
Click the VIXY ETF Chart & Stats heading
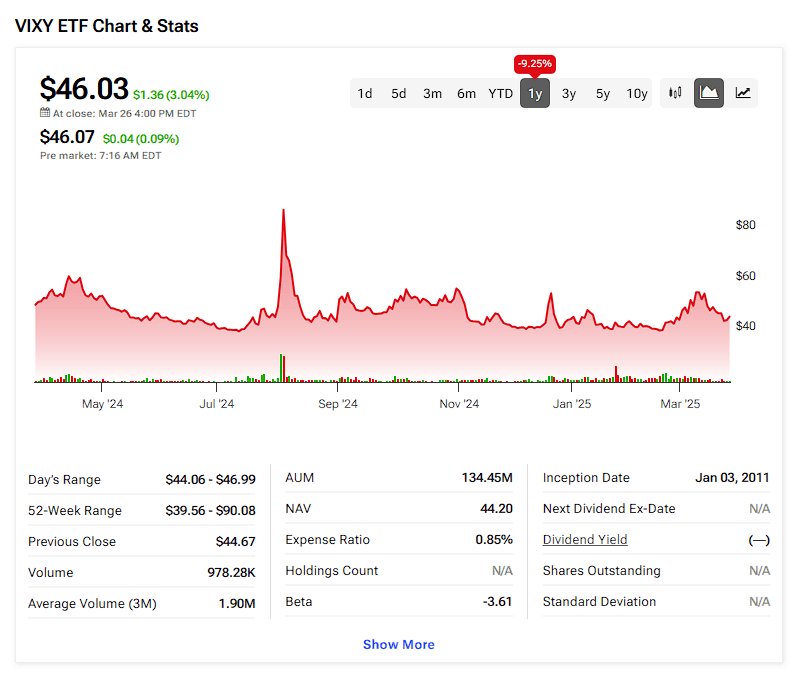[x=107, y=26]
